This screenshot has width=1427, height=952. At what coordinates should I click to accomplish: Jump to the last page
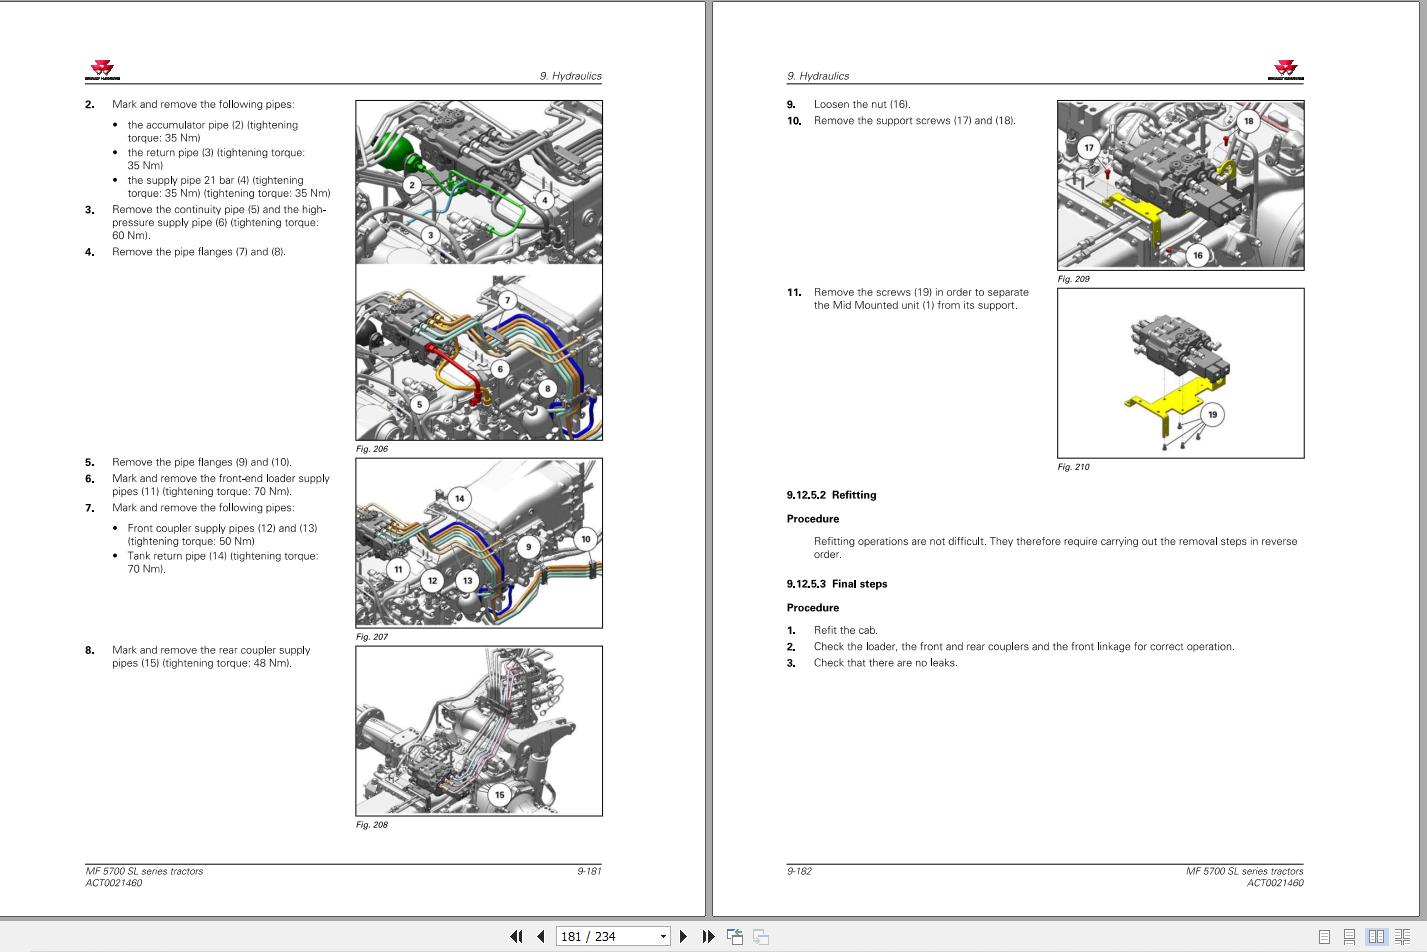[708, 936]
